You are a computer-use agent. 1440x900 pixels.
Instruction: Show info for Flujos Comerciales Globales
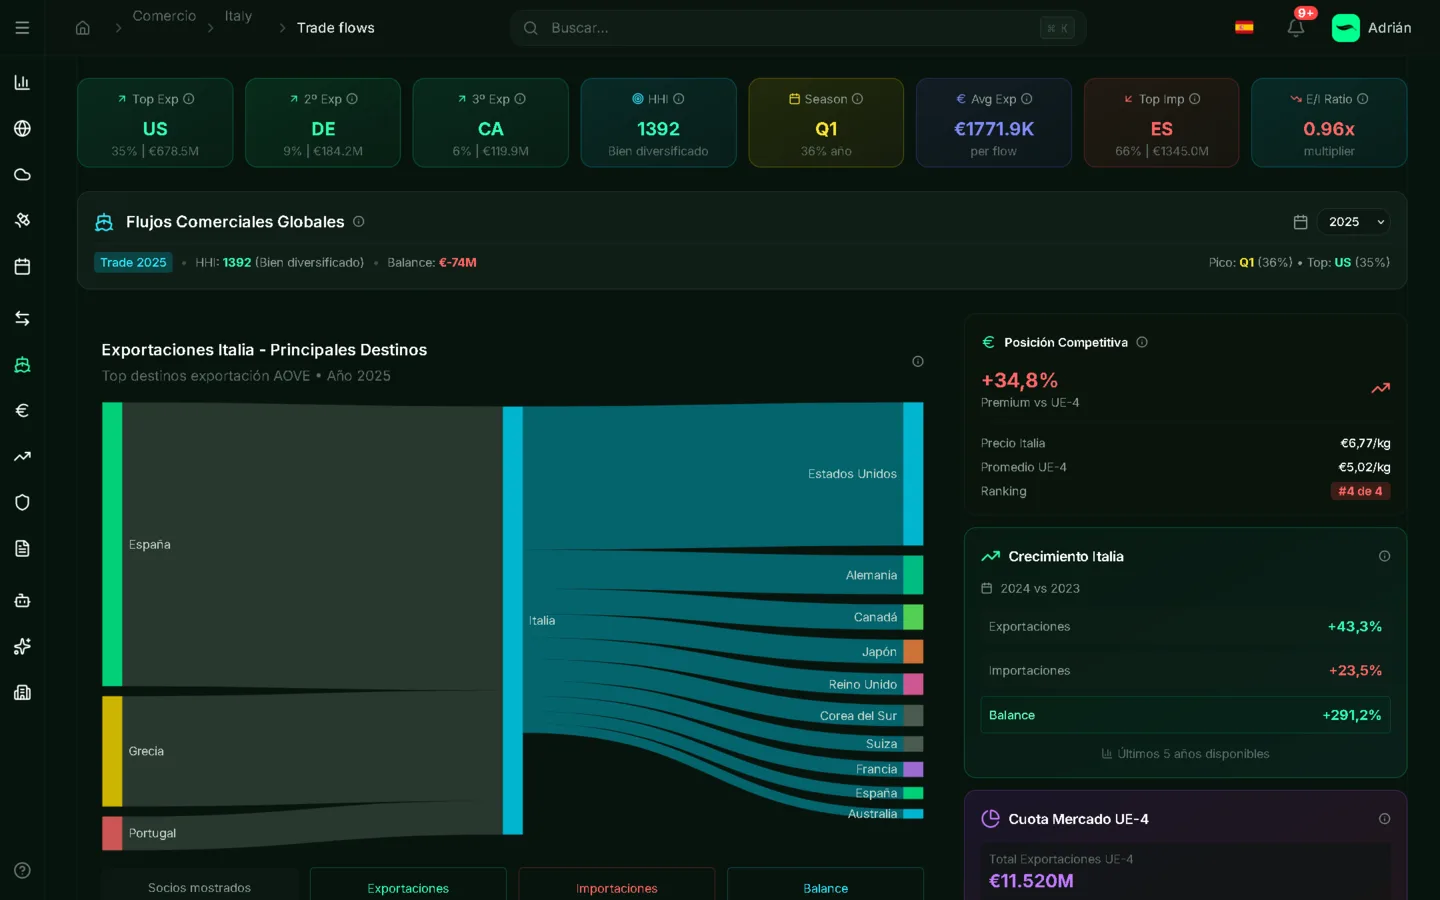(359, 222)
